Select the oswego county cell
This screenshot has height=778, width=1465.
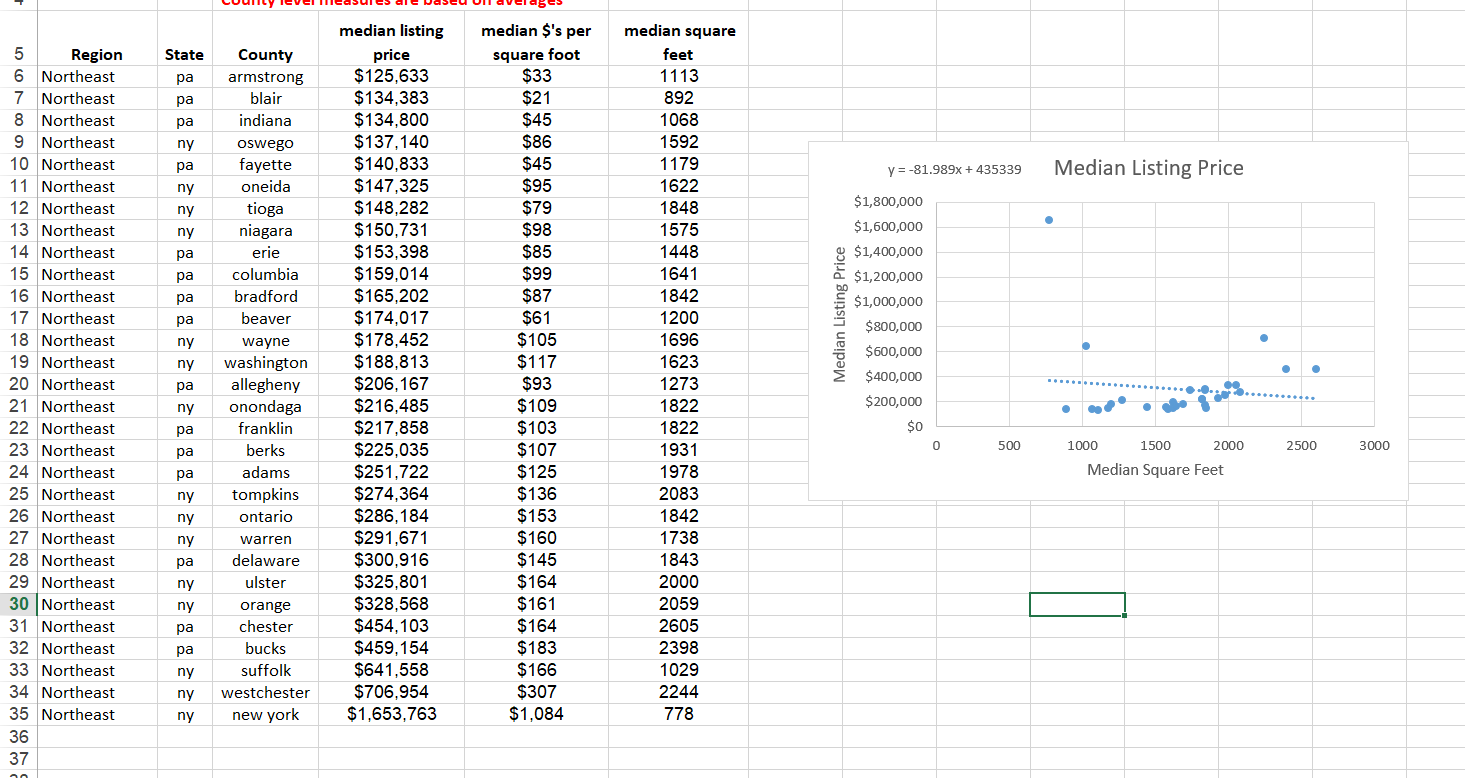(x=265, y=143)
